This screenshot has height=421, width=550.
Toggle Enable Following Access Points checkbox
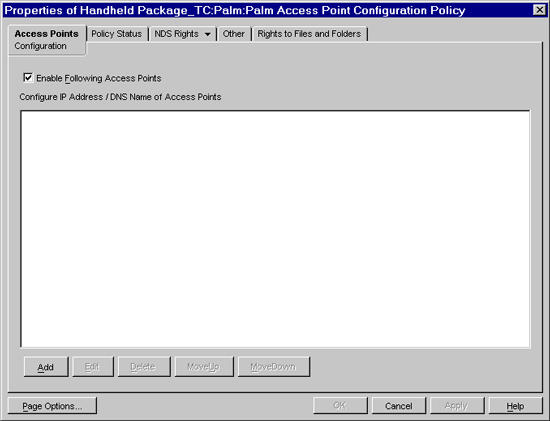[x=28, y=78]
